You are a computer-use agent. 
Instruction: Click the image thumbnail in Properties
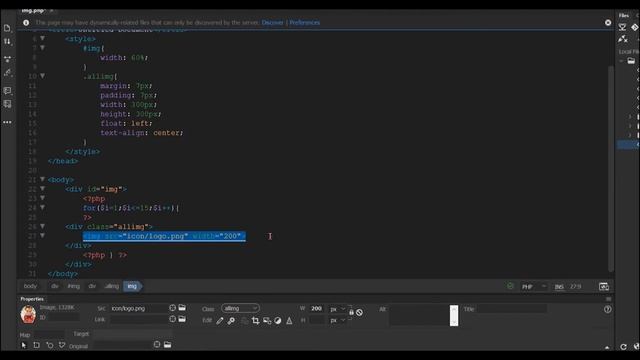point(28,314)
